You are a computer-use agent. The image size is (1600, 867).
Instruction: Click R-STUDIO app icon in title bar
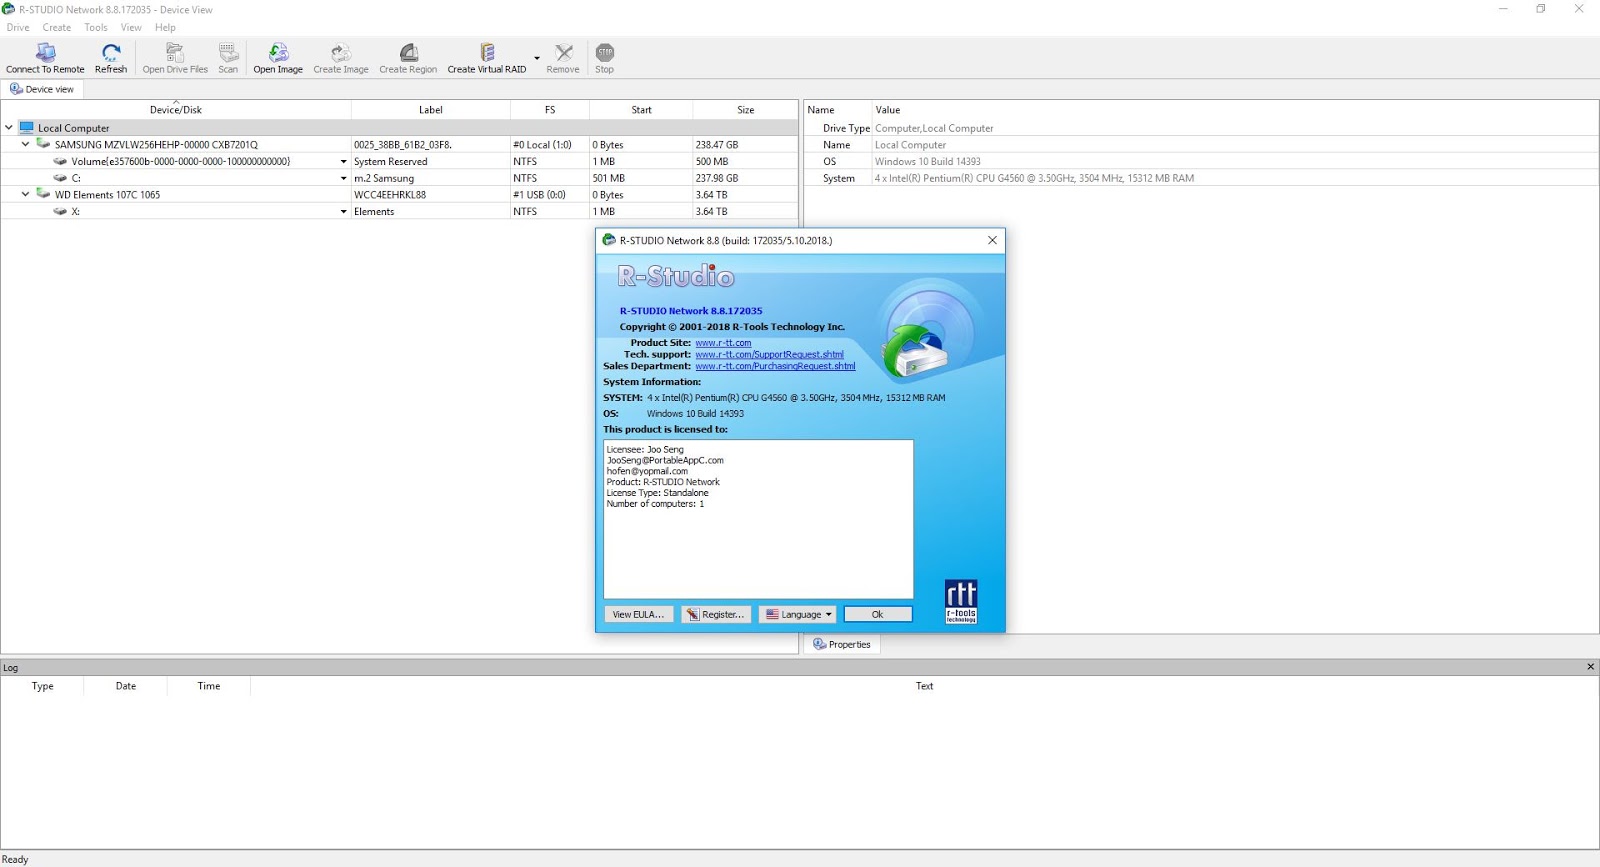9,9
